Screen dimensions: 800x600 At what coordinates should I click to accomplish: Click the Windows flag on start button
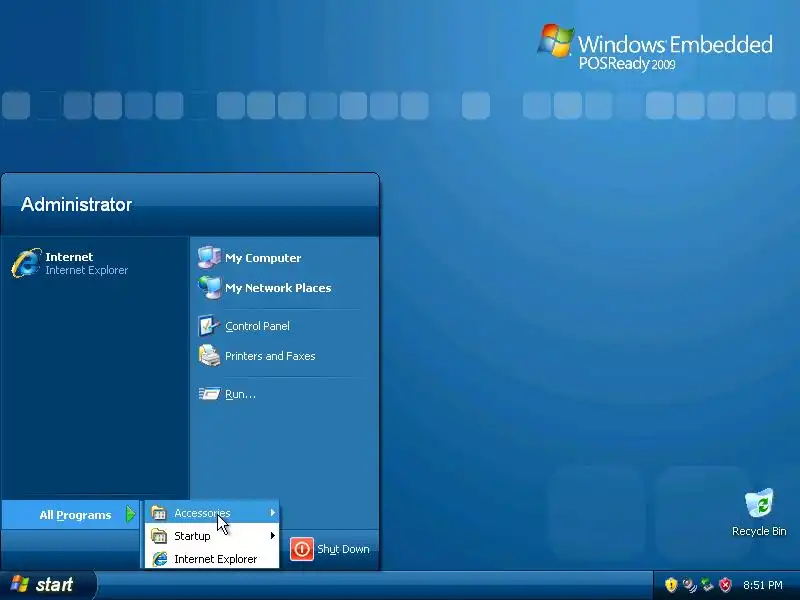20,584
